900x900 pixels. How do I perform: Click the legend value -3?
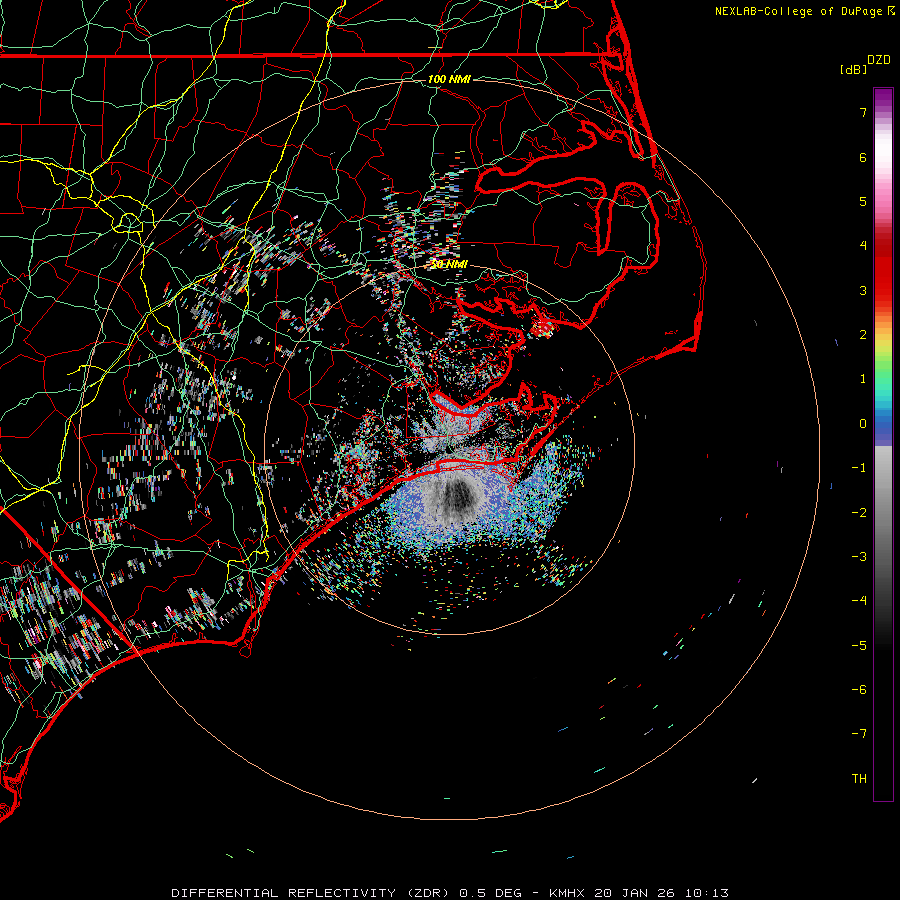(x=859, y=557)
